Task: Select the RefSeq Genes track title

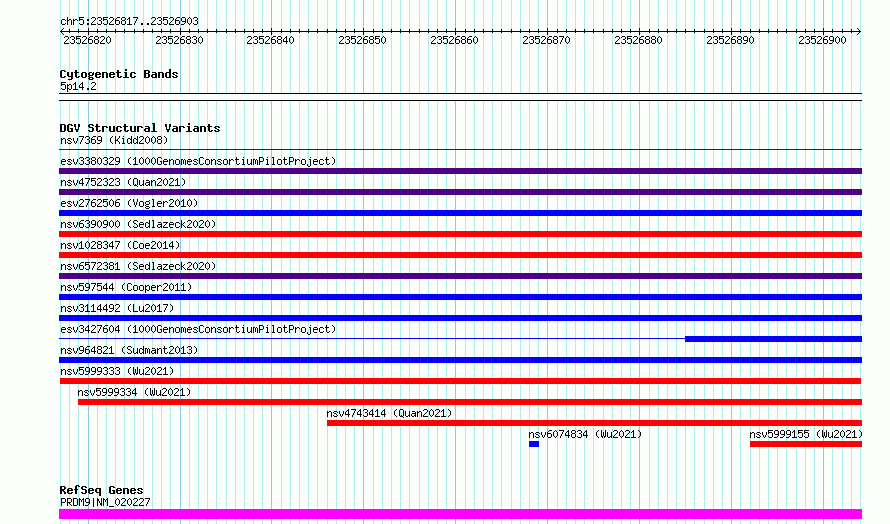Action: 102,490
